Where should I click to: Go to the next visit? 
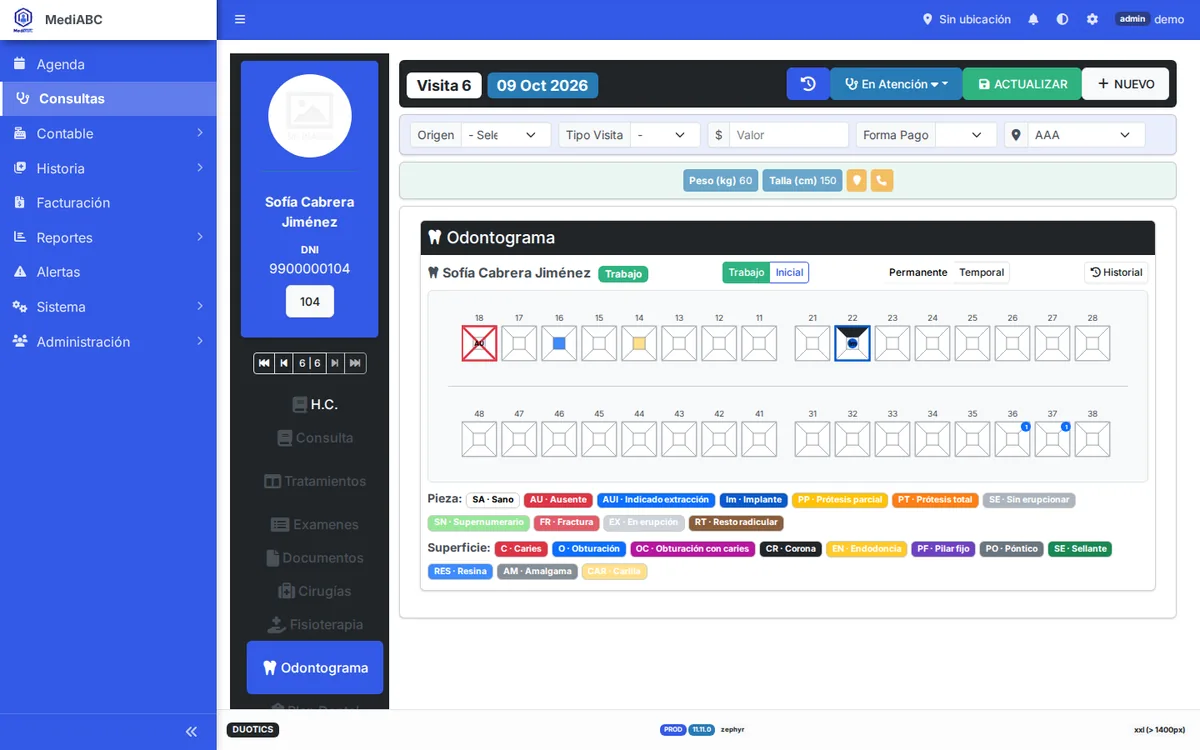pyautogui.click(x=335, y=363)
